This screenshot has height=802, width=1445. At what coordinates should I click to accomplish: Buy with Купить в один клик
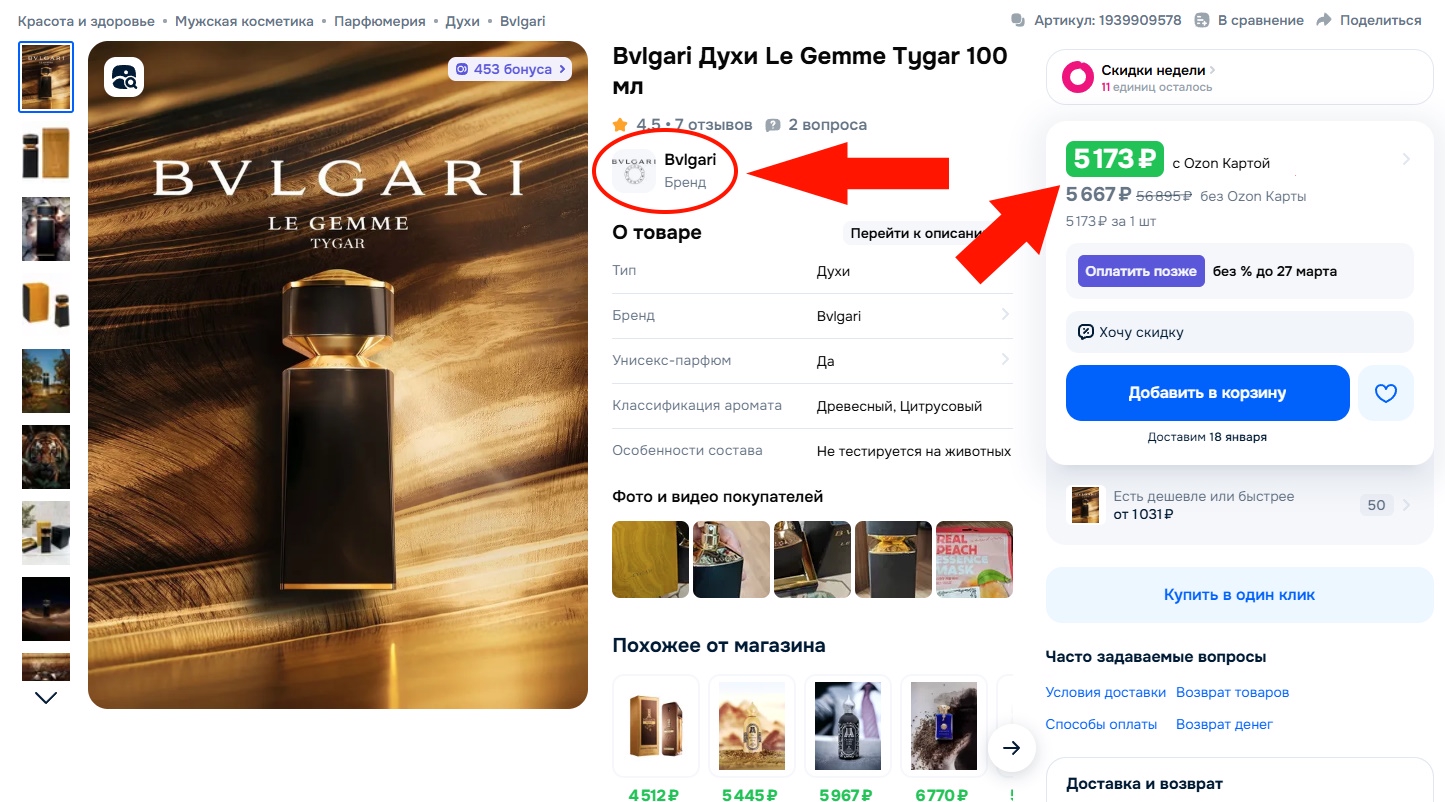point(1240,595)
